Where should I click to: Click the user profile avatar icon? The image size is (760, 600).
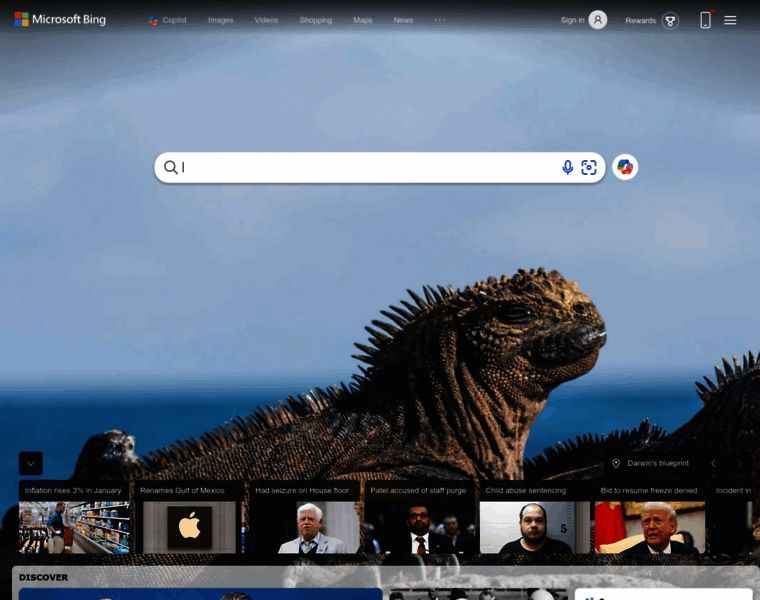point(598,20)
